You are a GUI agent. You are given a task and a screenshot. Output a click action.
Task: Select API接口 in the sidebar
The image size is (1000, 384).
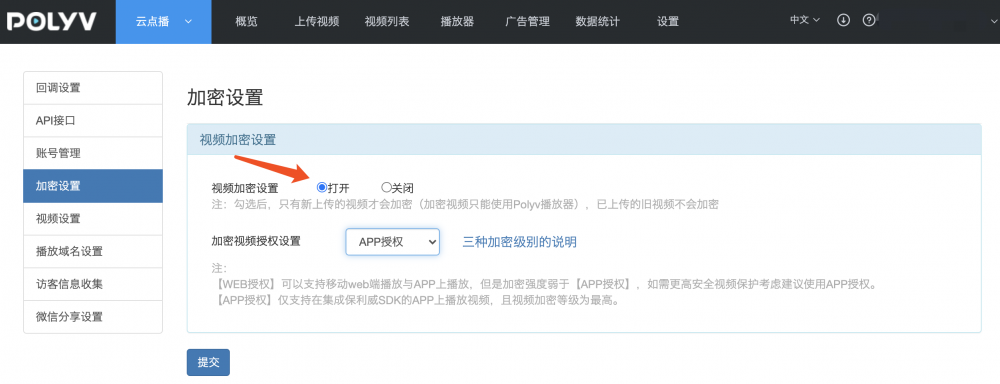coord(93,121)
